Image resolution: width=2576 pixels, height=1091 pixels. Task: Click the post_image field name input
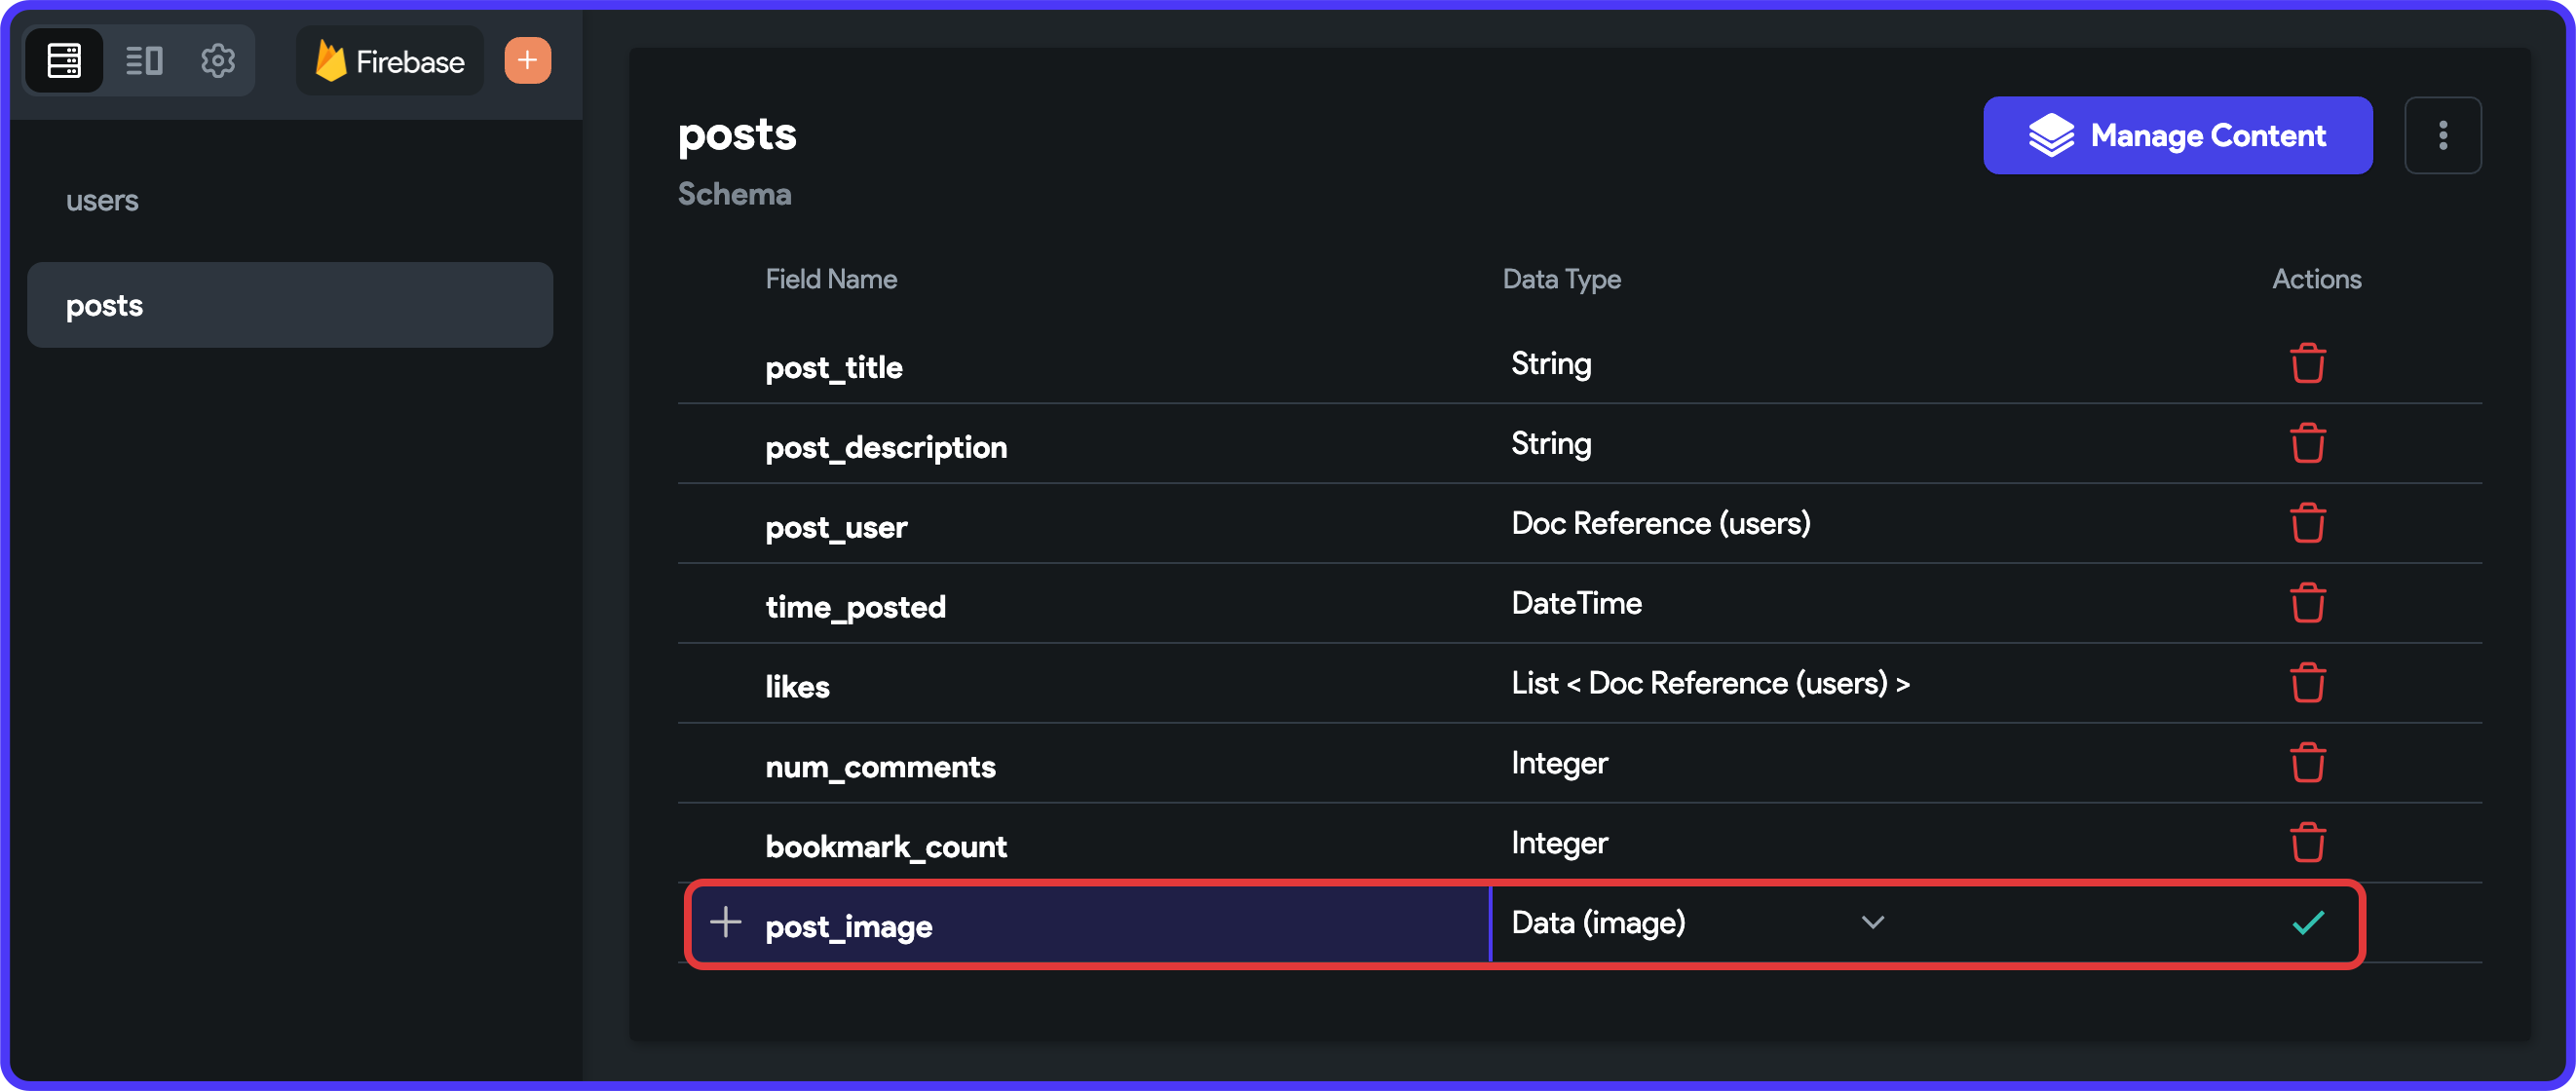pyautogui.click(x=1100, y=926)
